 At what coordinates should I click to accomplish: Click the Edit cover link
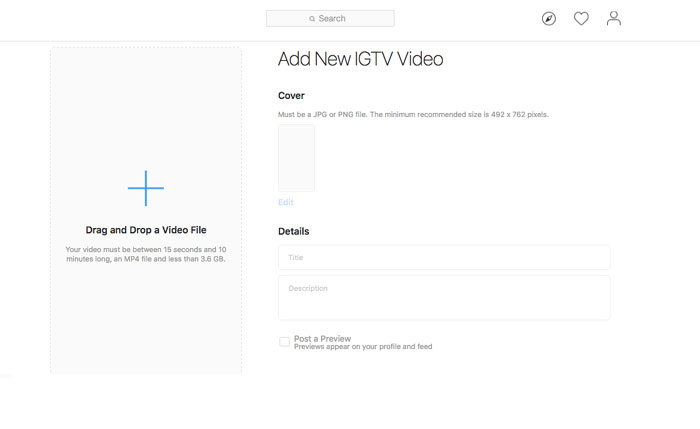coord(286,202)
